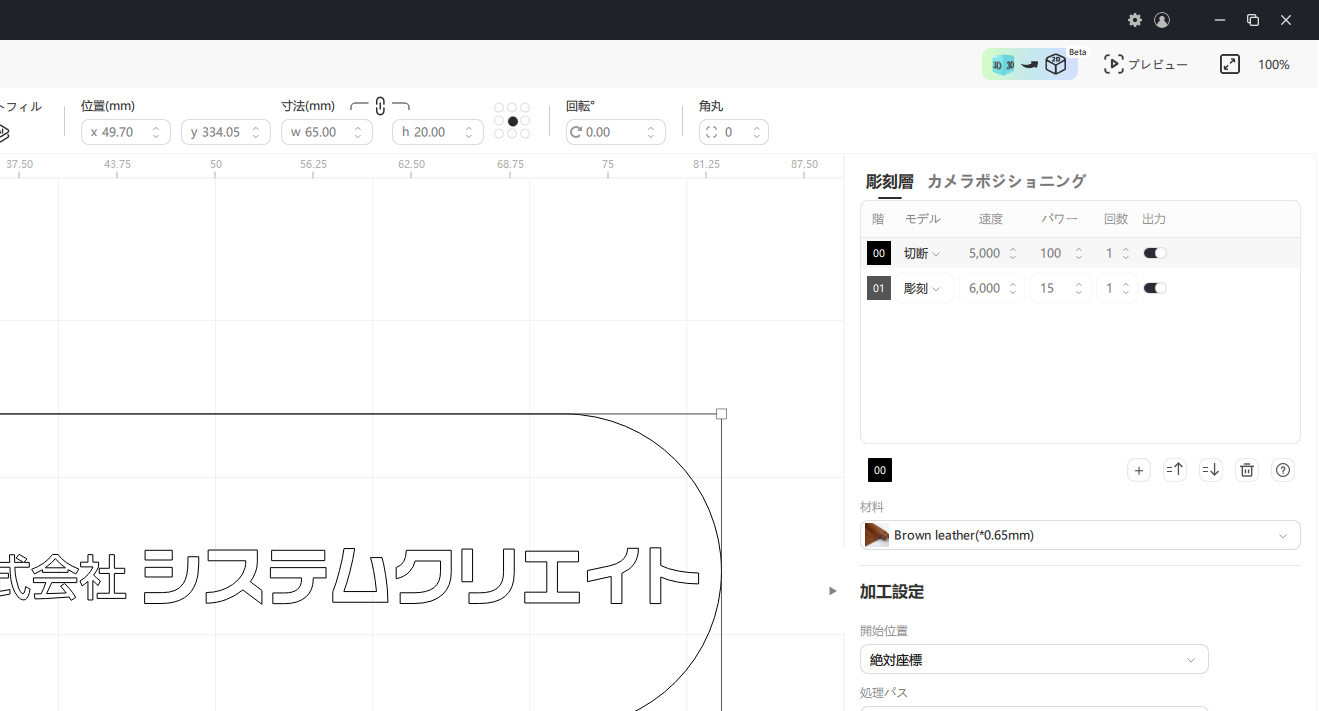This screenshot has width=1319, height=711.
Task: Toggle the aspect ratio lock chain icon
Action: [x=380, y=106]
